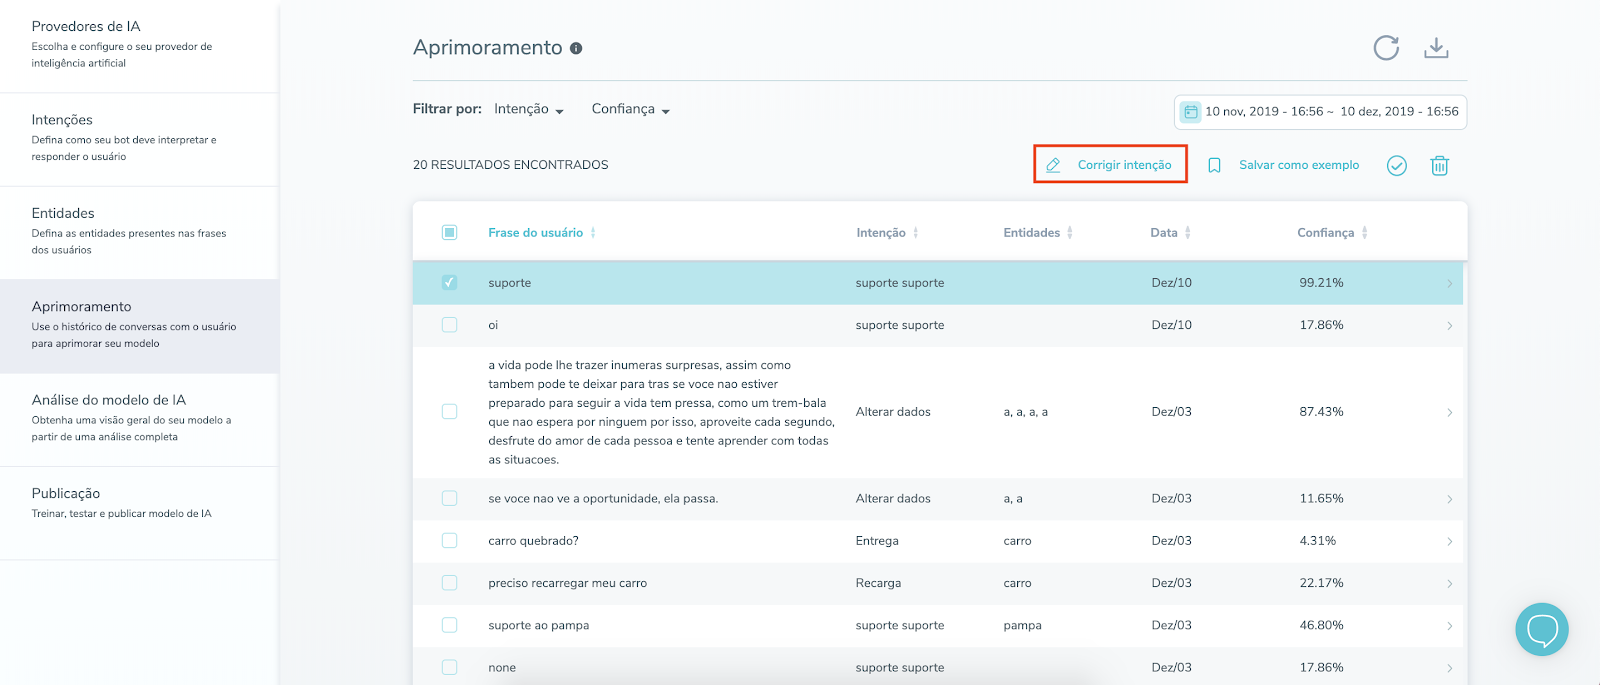Click the pencil icon for Corrigir intenção
Image resolution: width=1600 pixels, height=685 pixels.
click(1053, 165)
